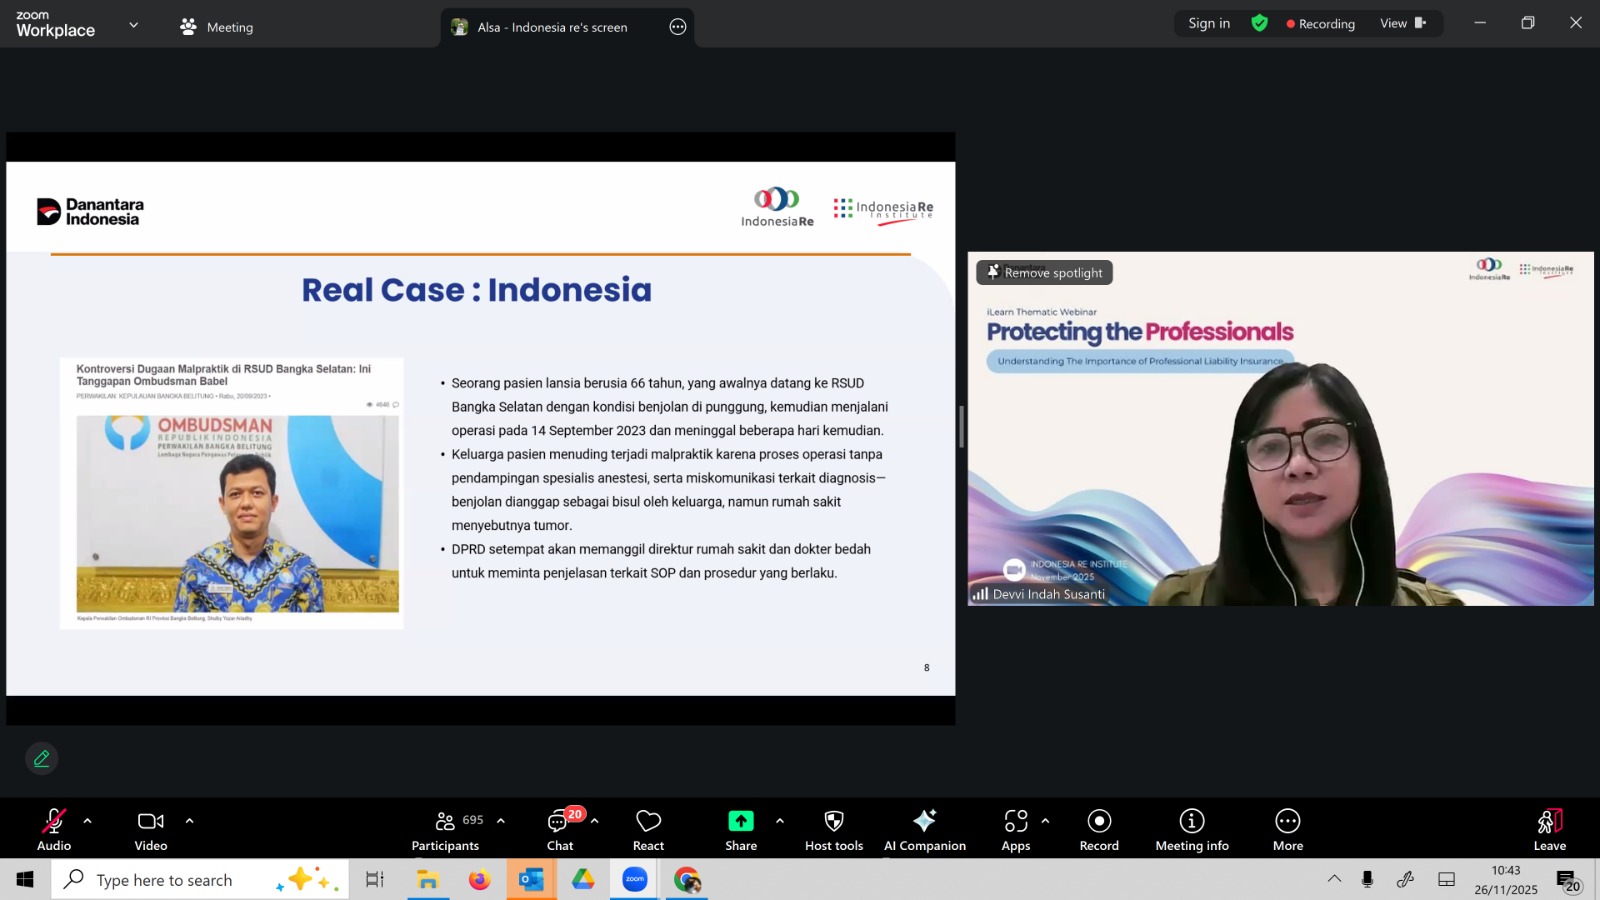Expand video options arrow next to Video
Viewport: 1600px width, 900px height.
tap(189, 821)
